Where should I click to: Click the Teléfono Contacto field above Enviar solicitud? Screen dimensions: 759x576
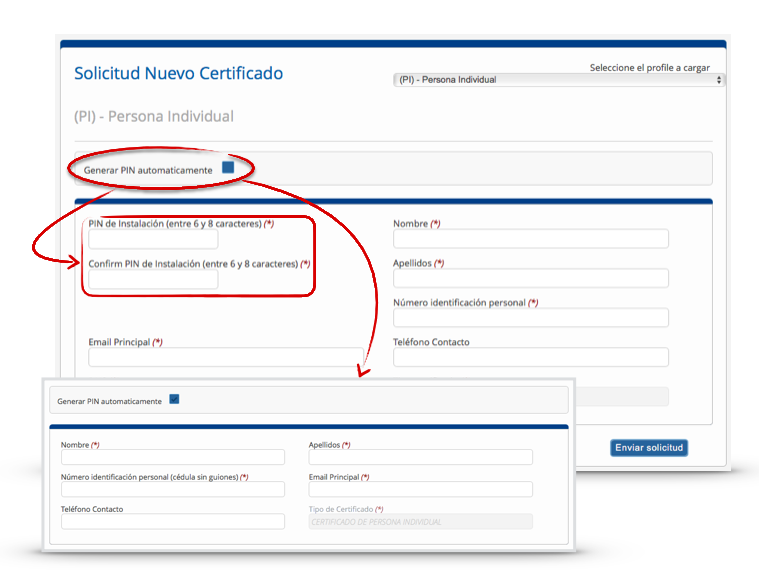pyautogui.click(x=530, y=357)
